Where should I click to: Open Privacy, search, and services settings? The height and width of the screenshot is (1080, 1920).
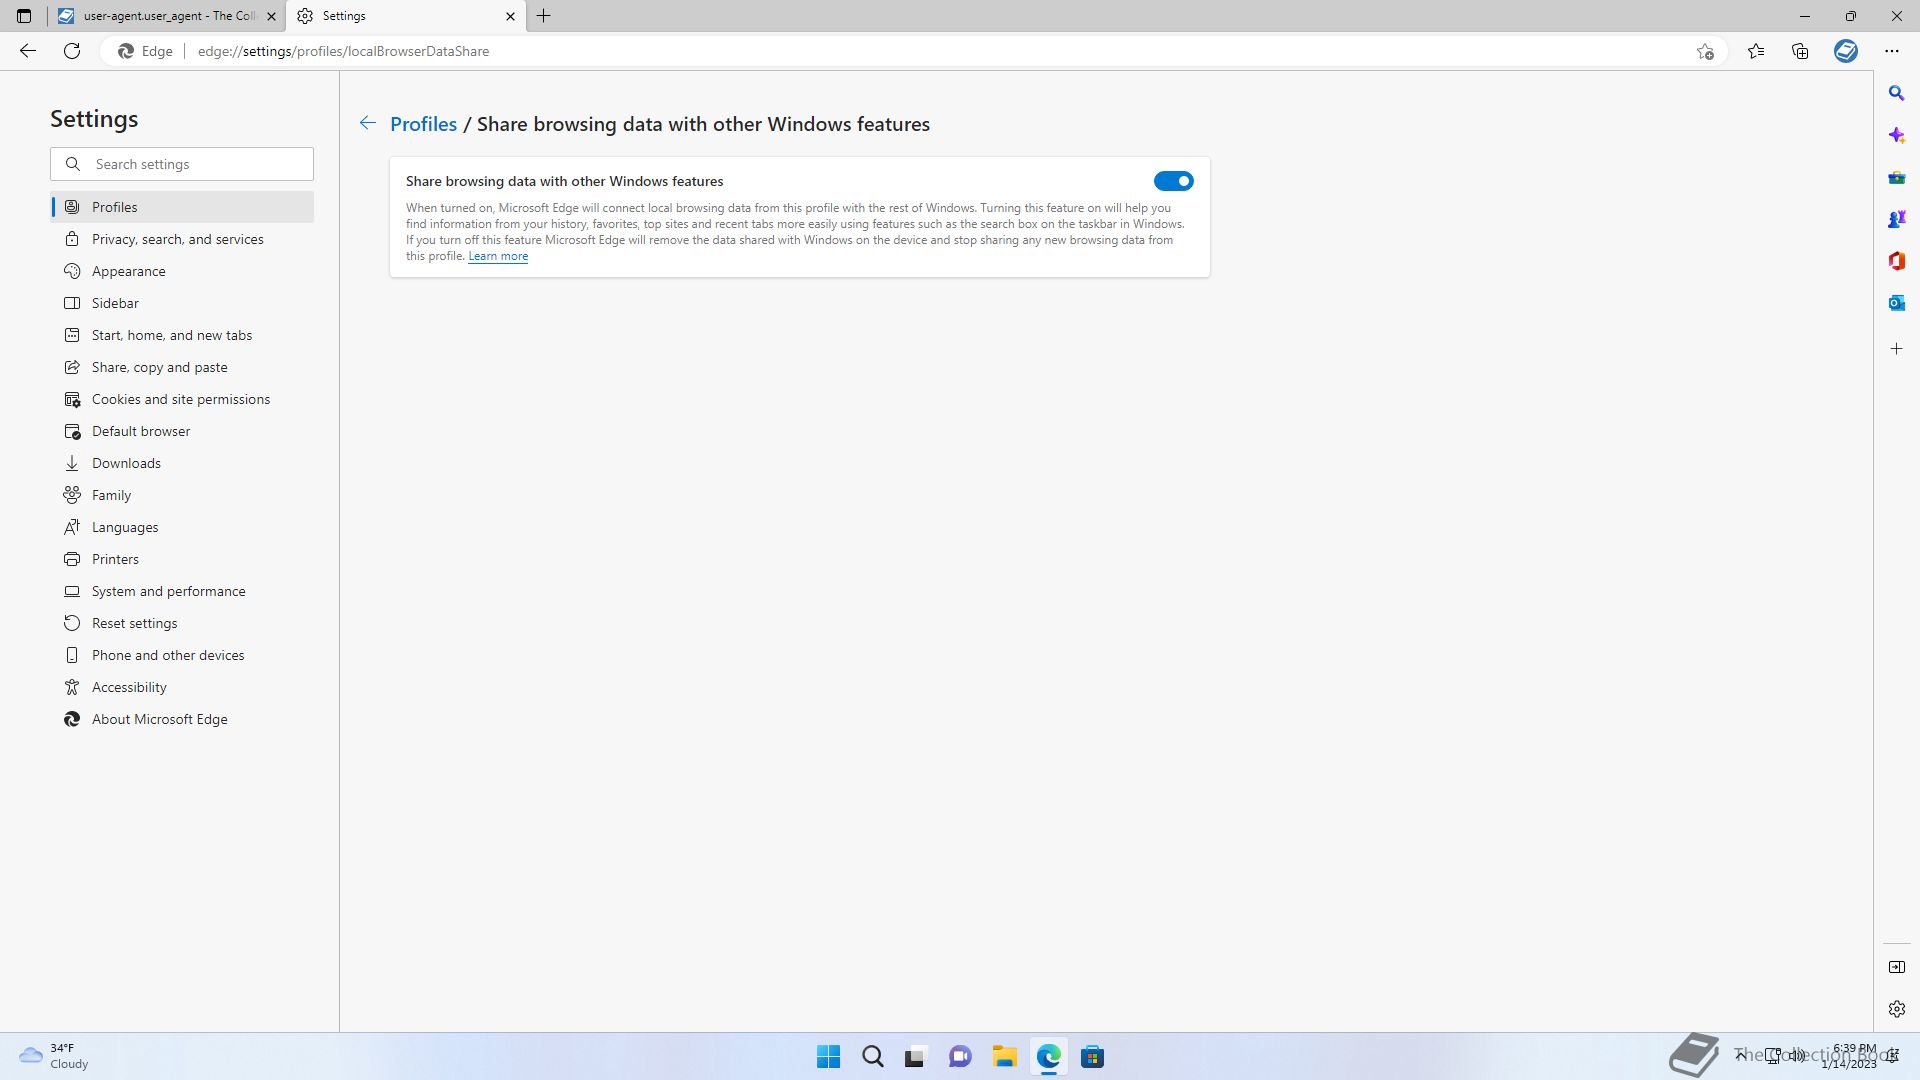coord(182,239)
